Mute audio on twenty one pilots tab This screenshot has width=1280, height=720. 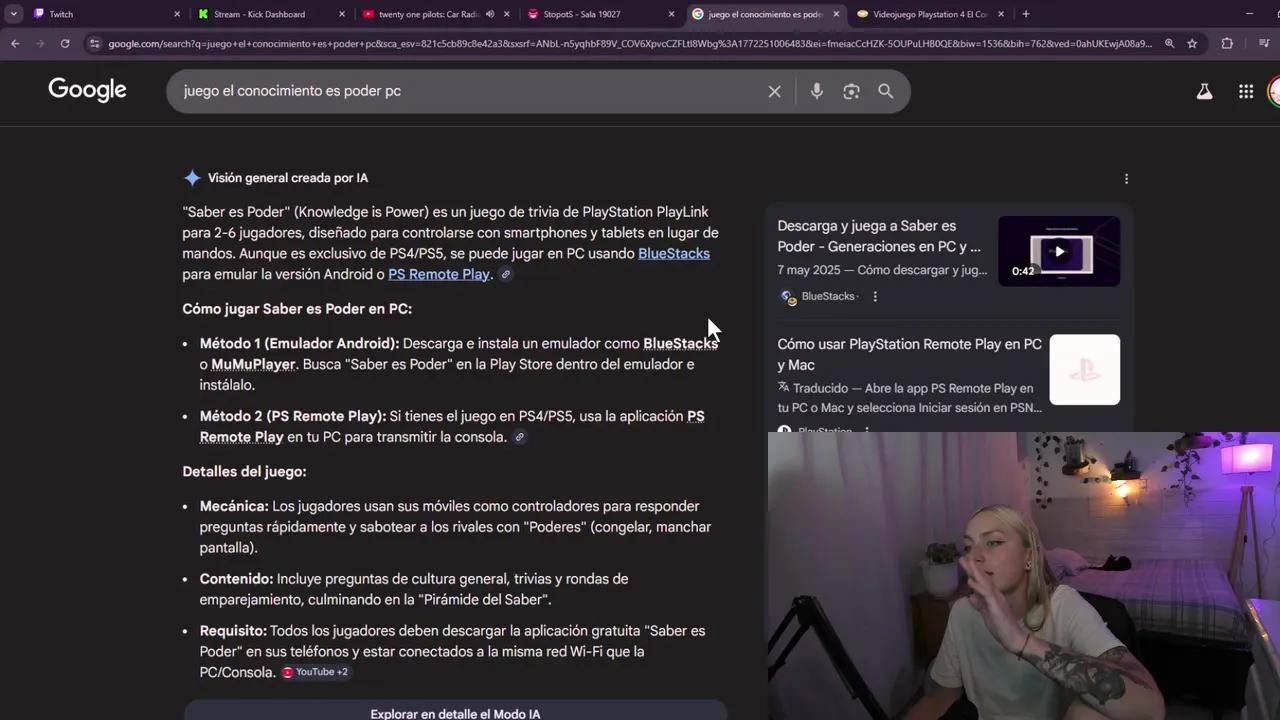[490, 14]
